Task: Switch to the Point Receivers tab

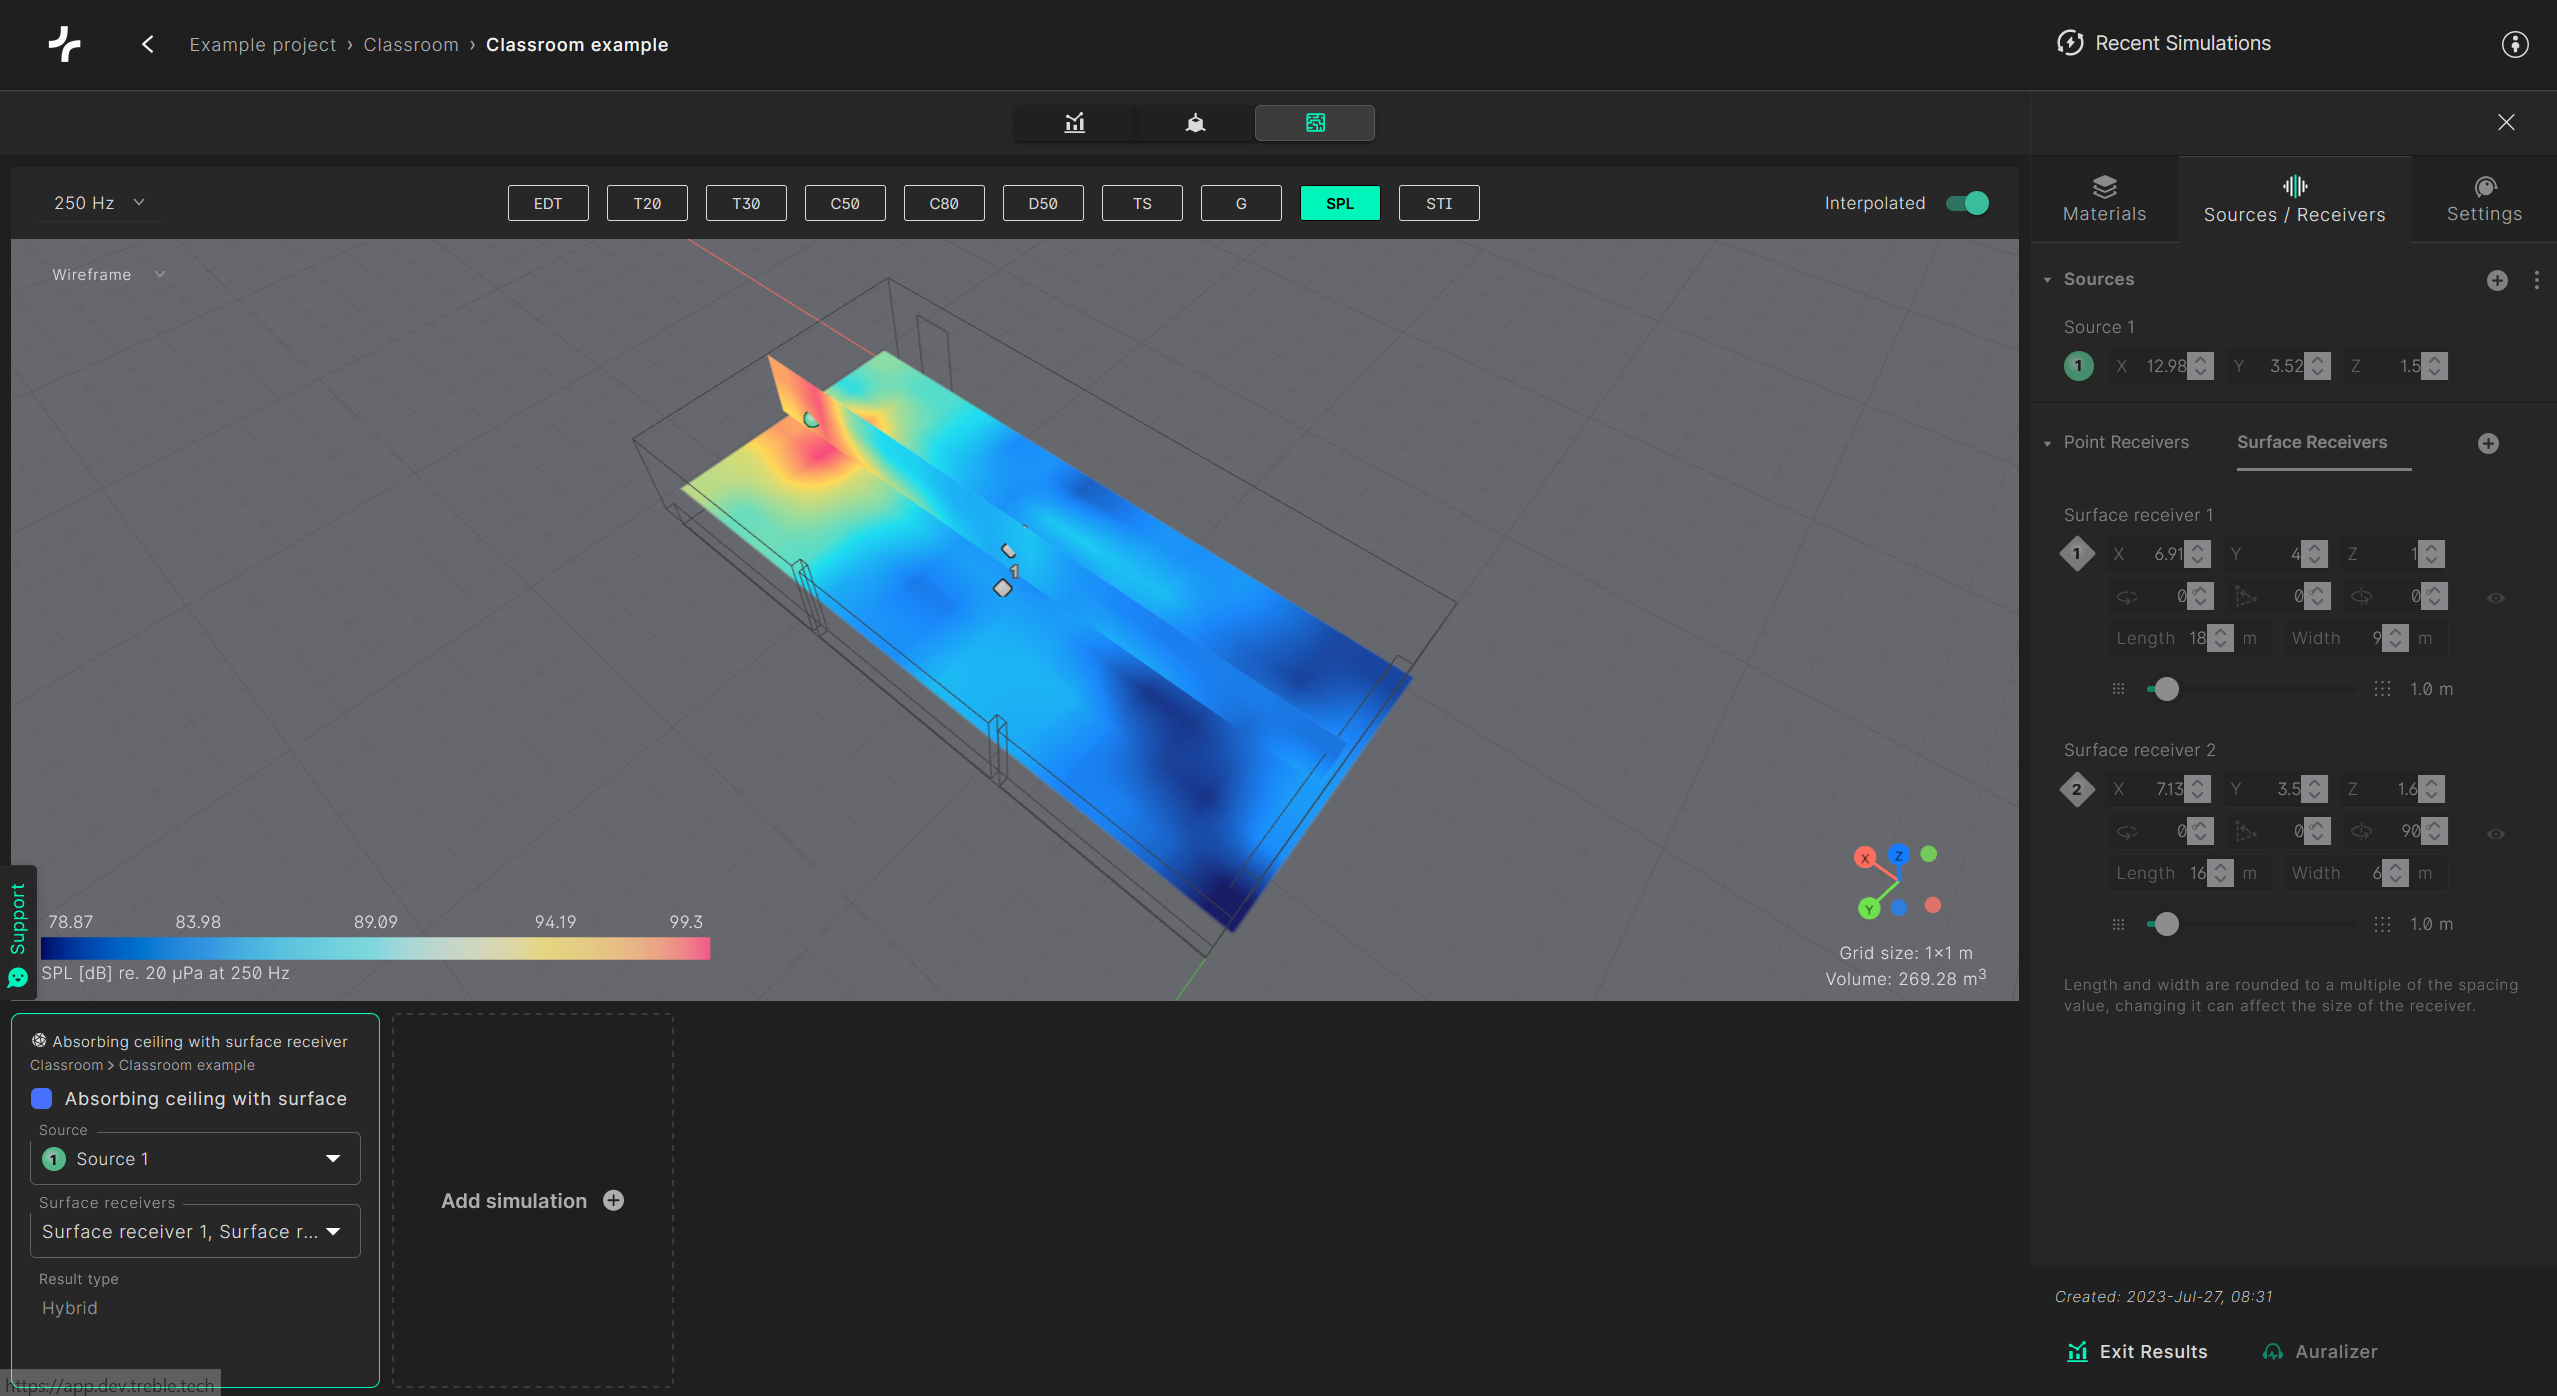Action: (x=2126, y=442)
